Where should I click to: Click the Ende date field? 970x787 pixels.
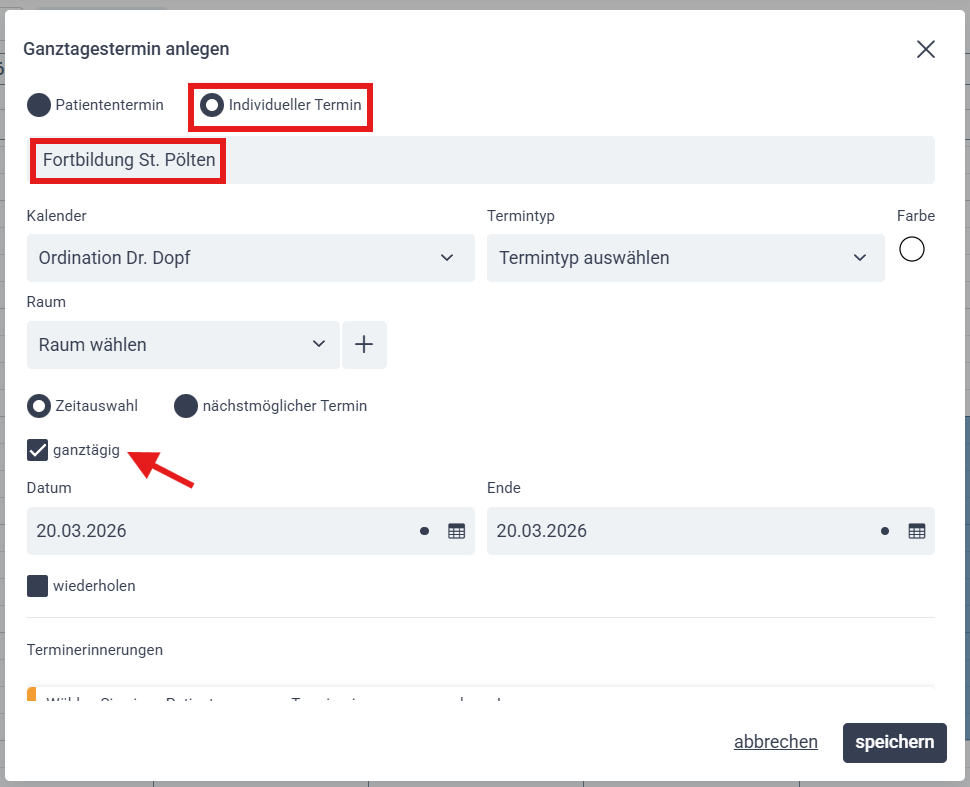(680, 531)
